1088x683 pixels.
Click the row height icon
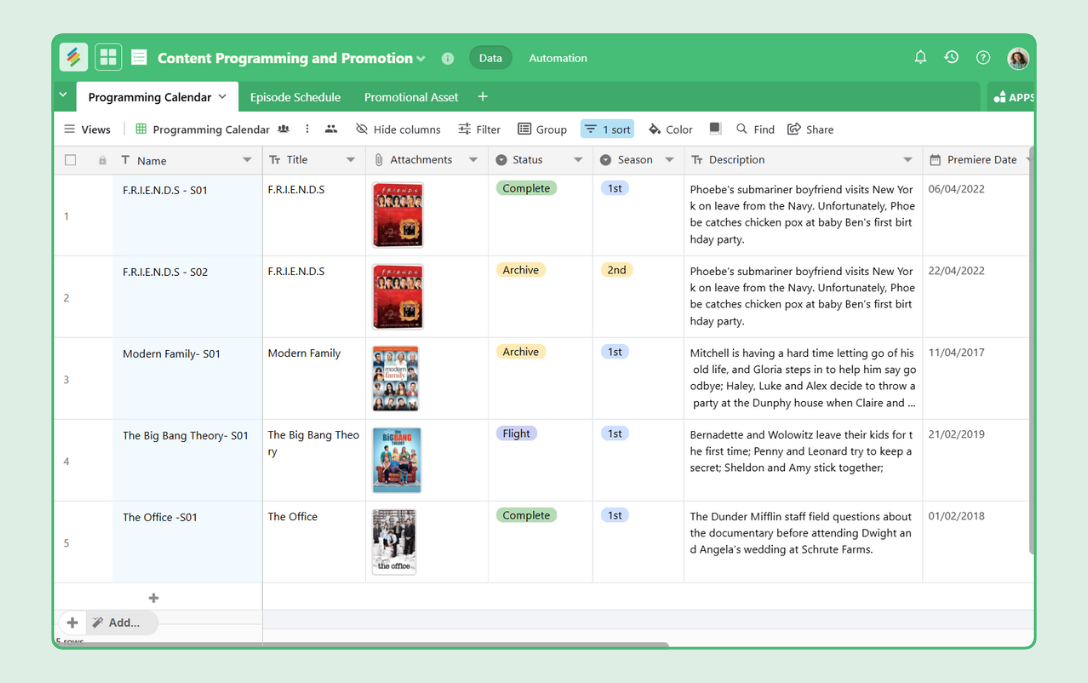(x=715, y=128)
